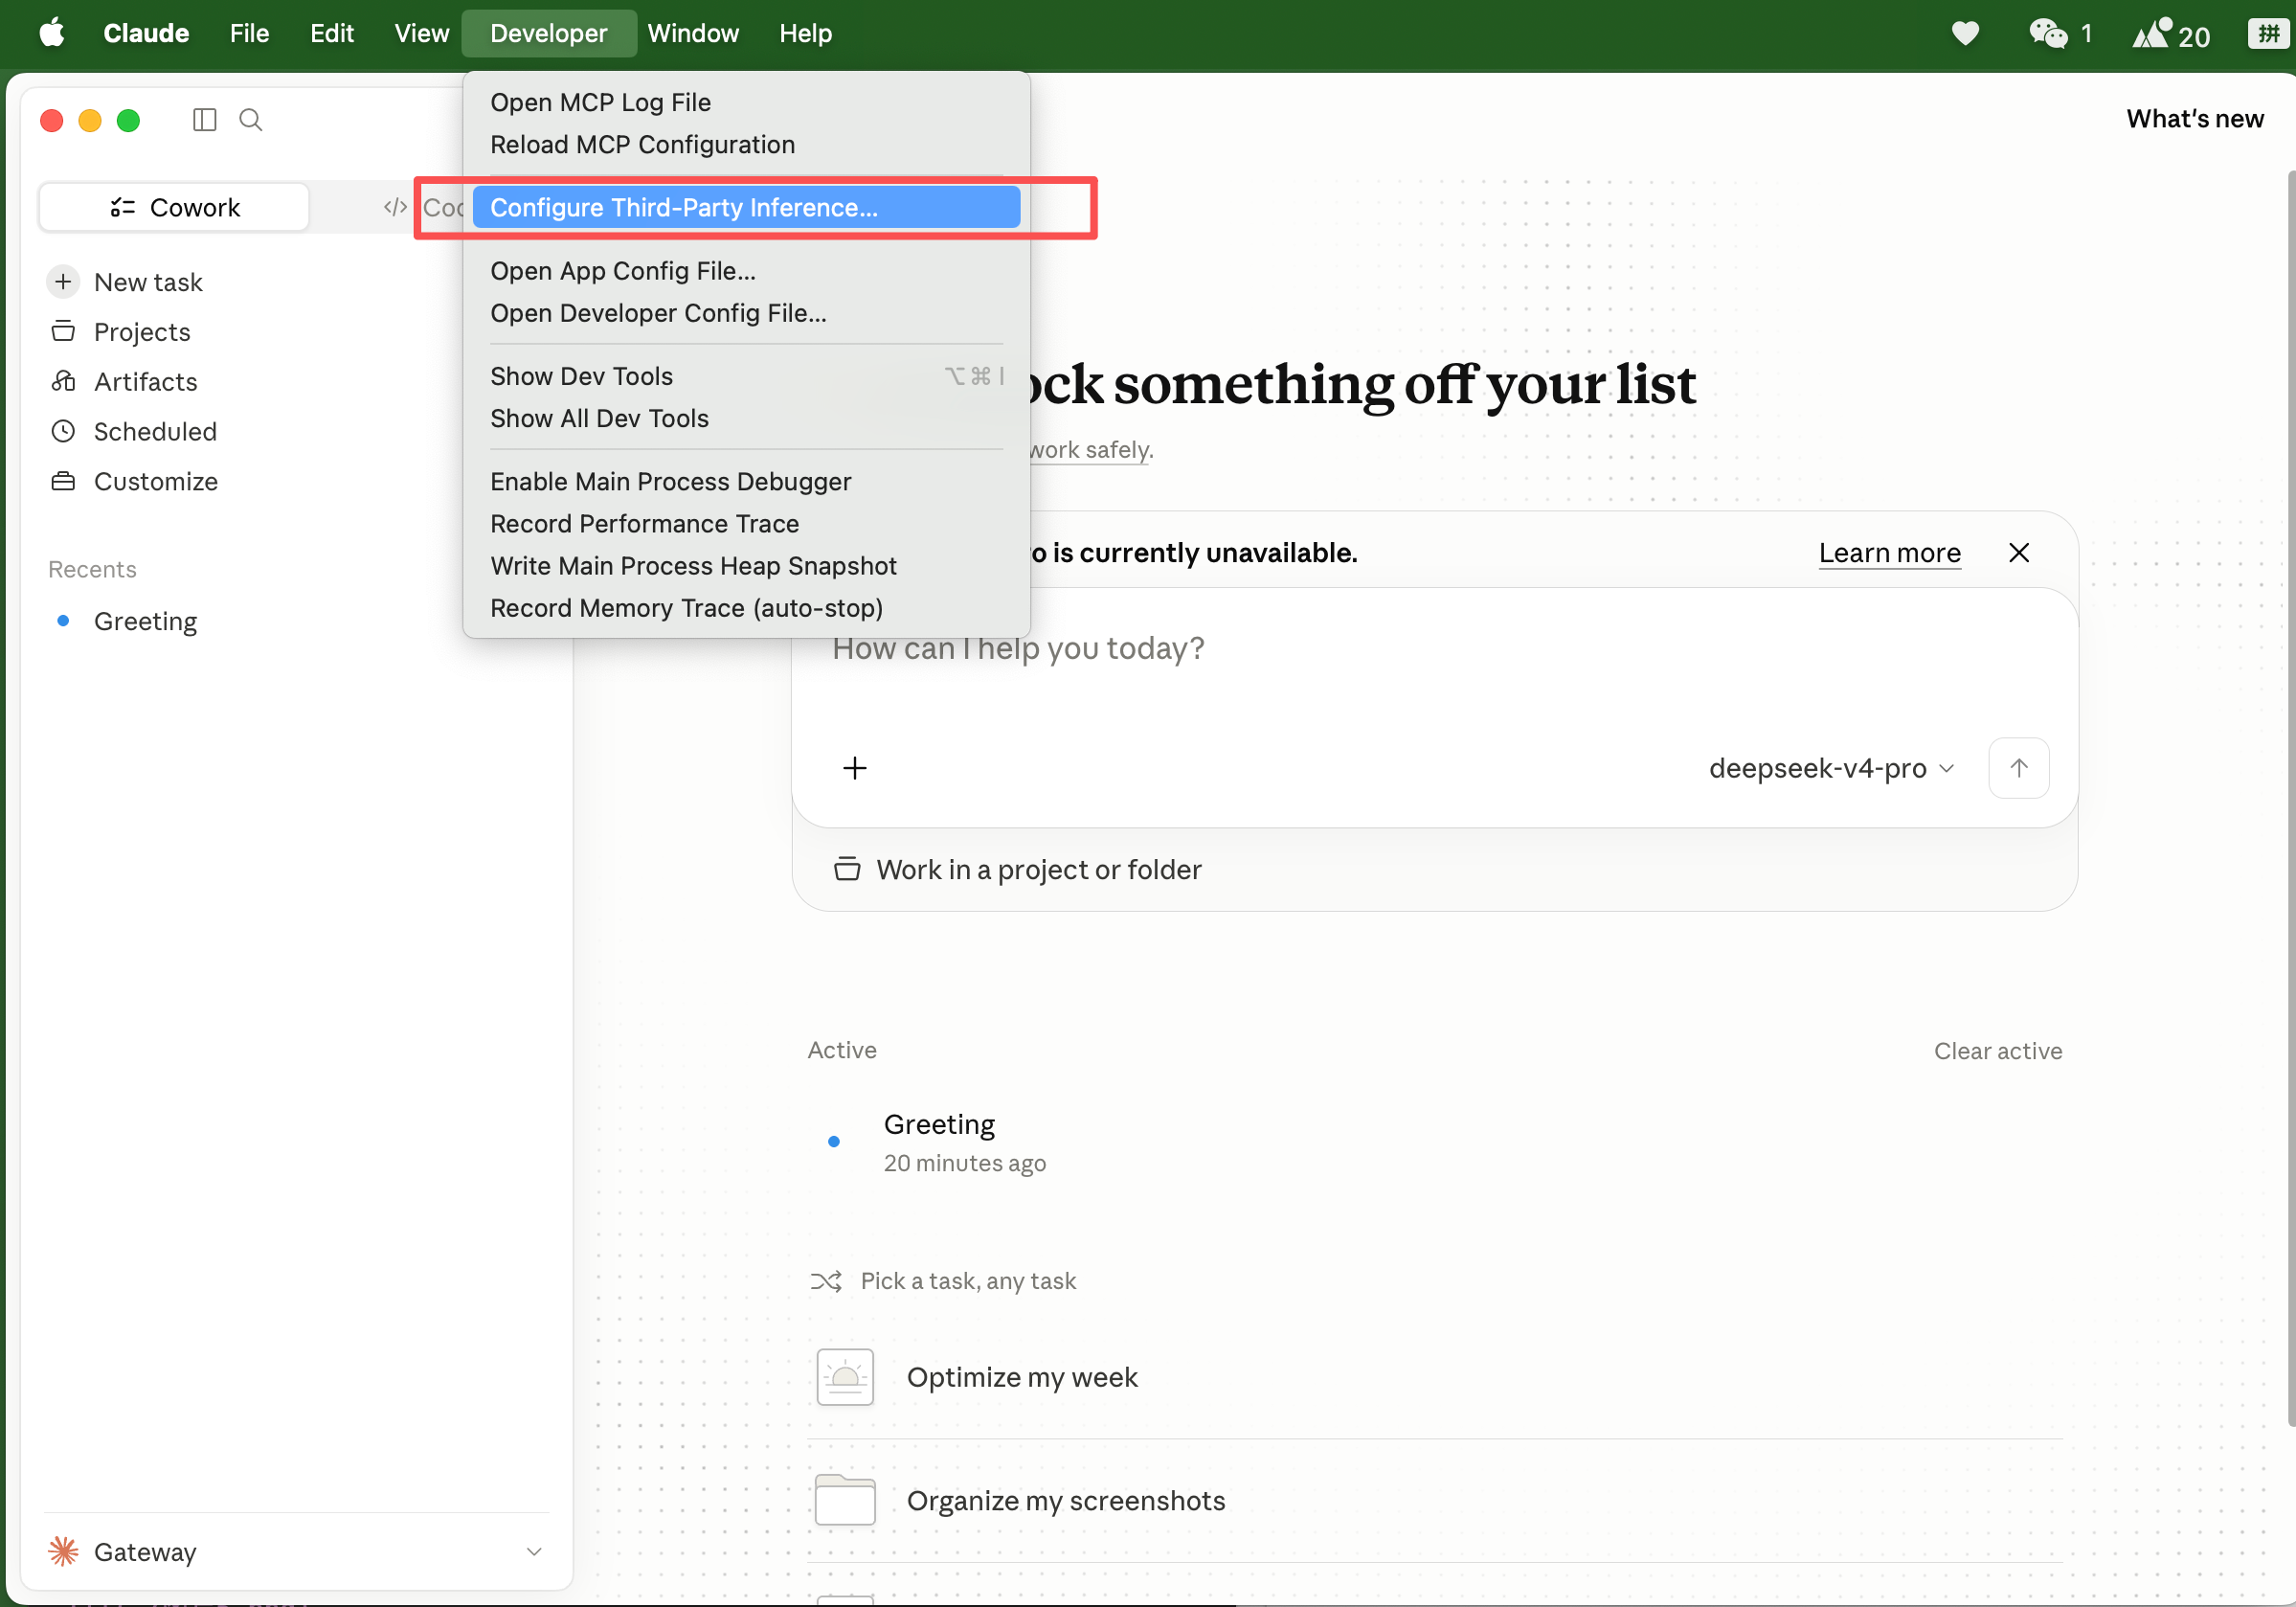Screen dimensions: 2296x1607
Task: Open the Help menu
Action: [x=805, y=33]
